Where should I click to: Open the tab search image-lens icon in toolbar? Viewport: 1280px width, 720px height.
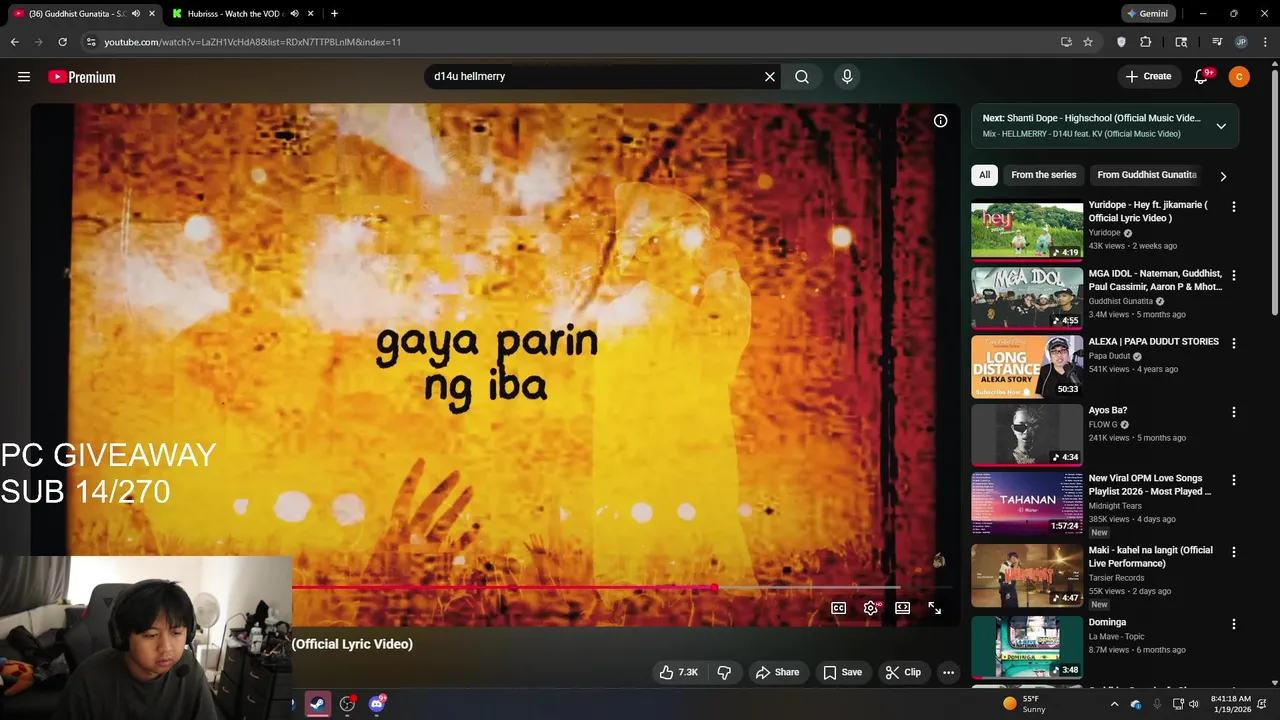(1181, 42)
